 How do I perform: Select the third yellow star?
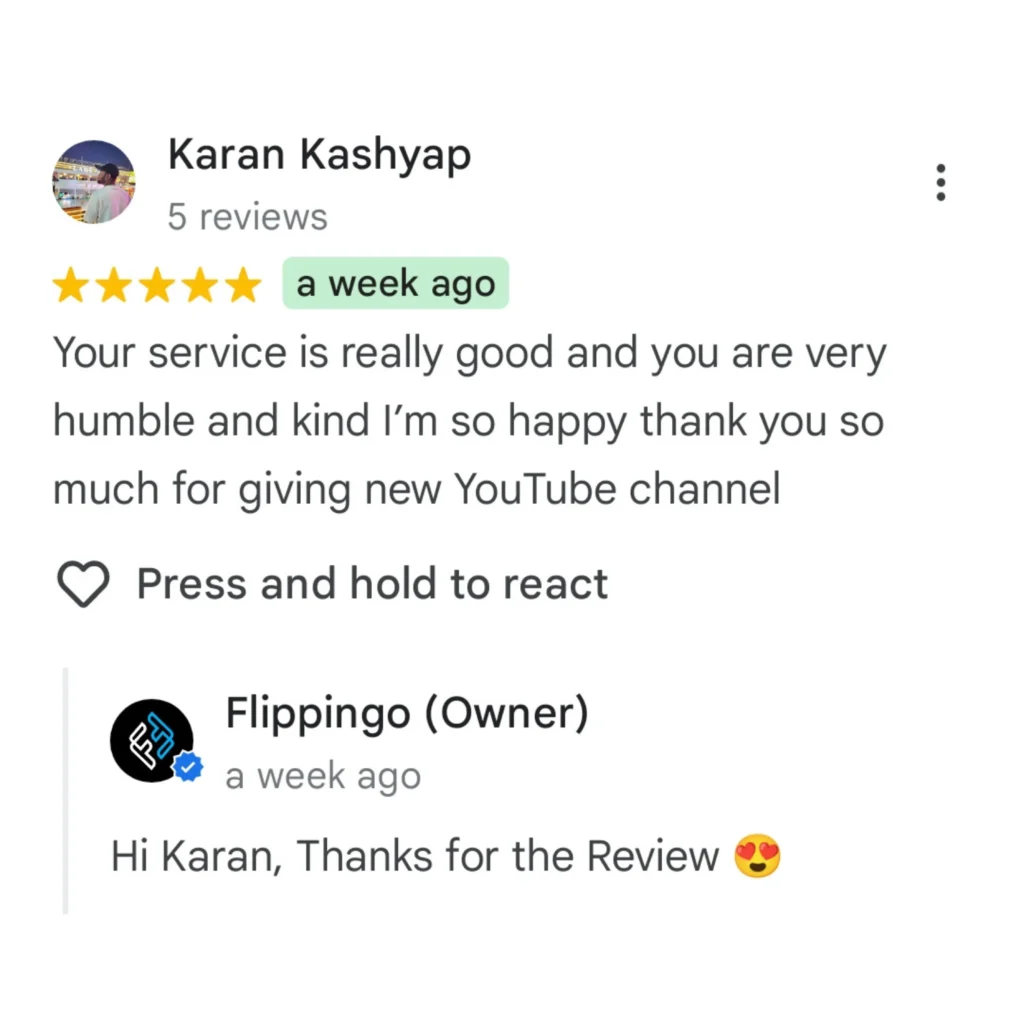(x=157, y=285)
